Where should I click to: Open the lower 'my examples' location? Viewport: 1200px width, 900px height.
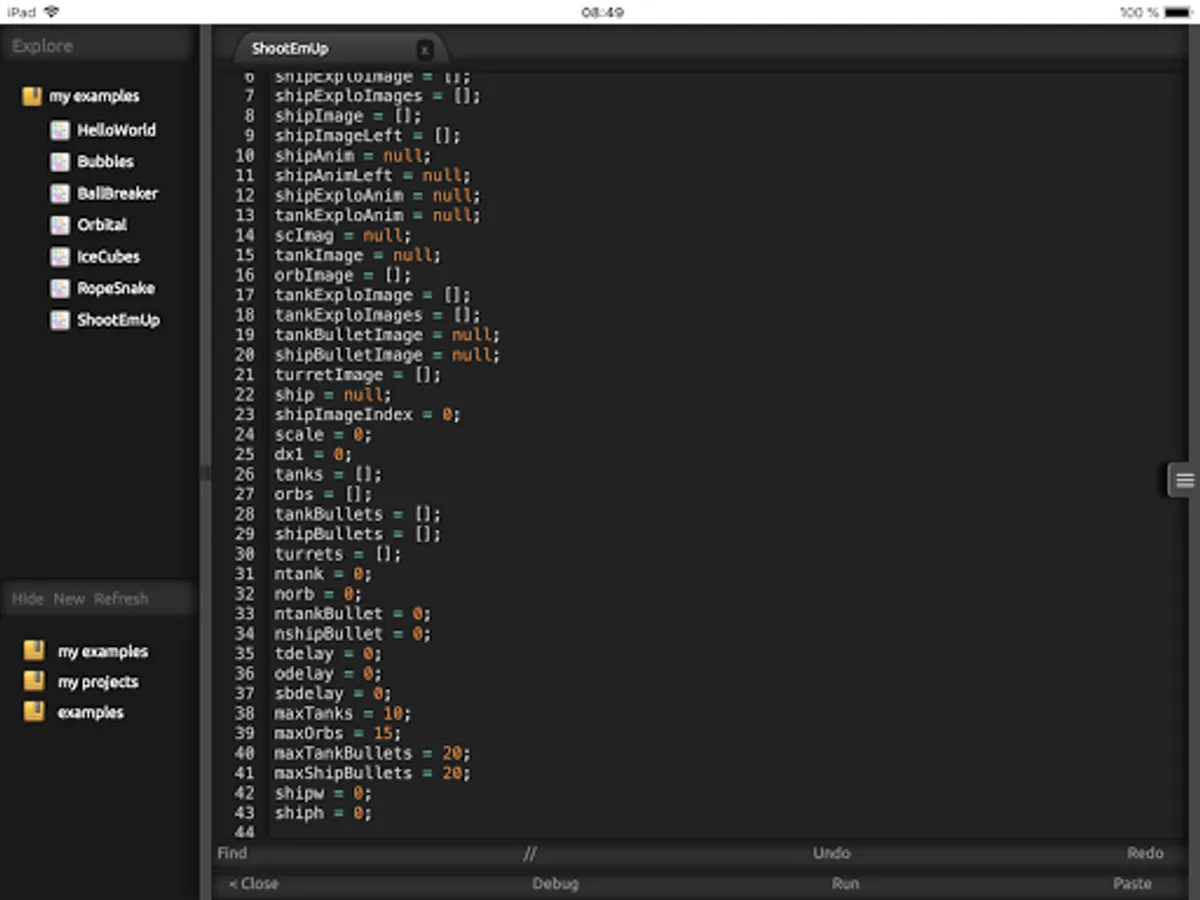click(103, 652)
